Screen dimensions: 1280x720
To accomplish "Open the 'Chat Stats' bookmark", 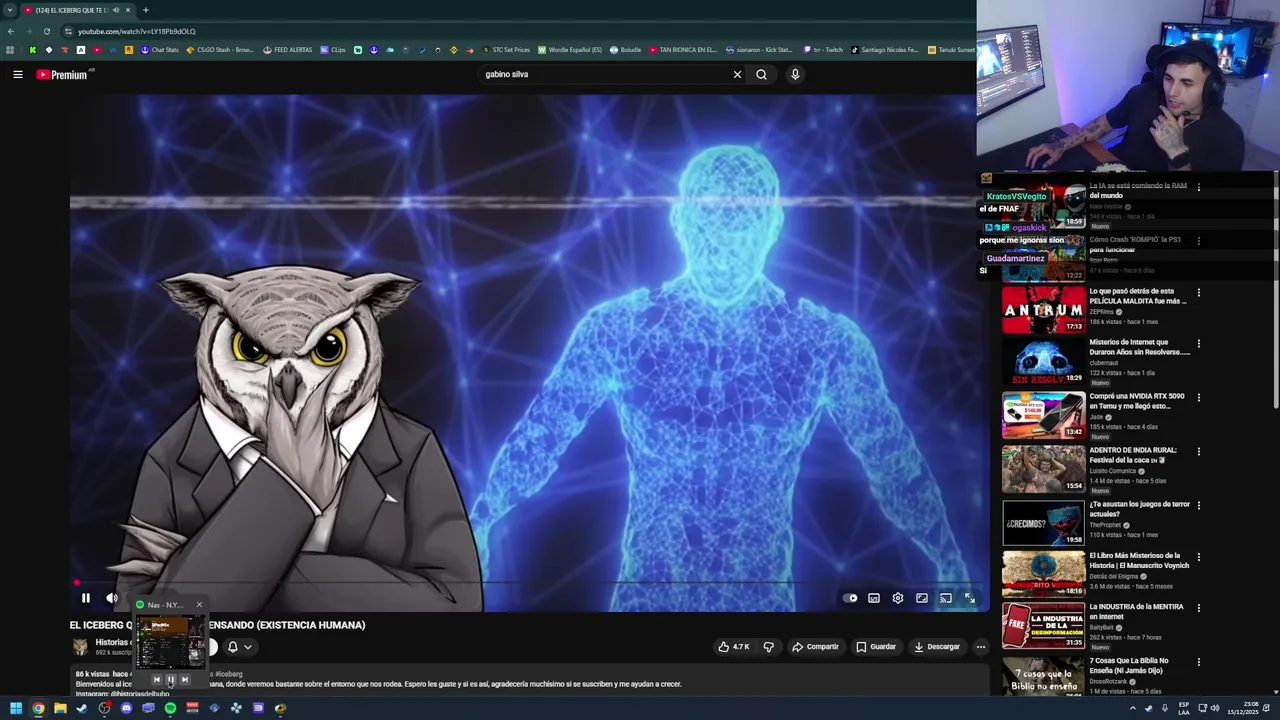I will click(160, 50).
